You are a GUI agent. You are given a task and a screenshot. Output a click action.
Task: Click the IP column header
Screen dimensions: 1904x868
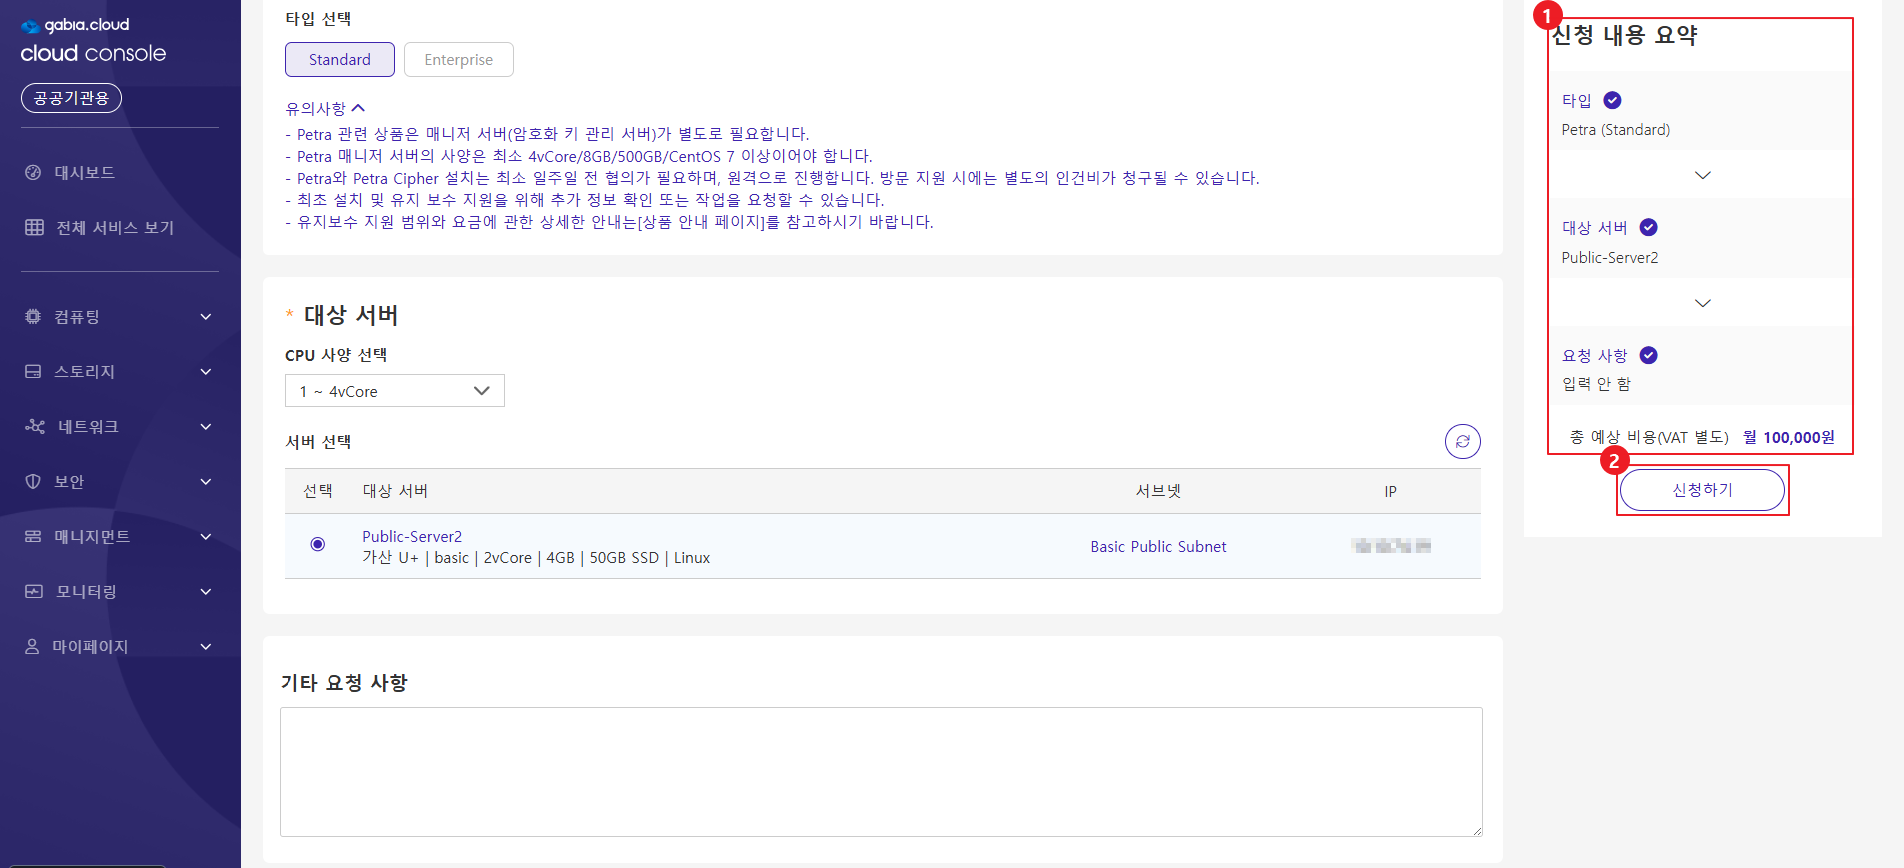pyautogui.click(x=1390, y=491)
